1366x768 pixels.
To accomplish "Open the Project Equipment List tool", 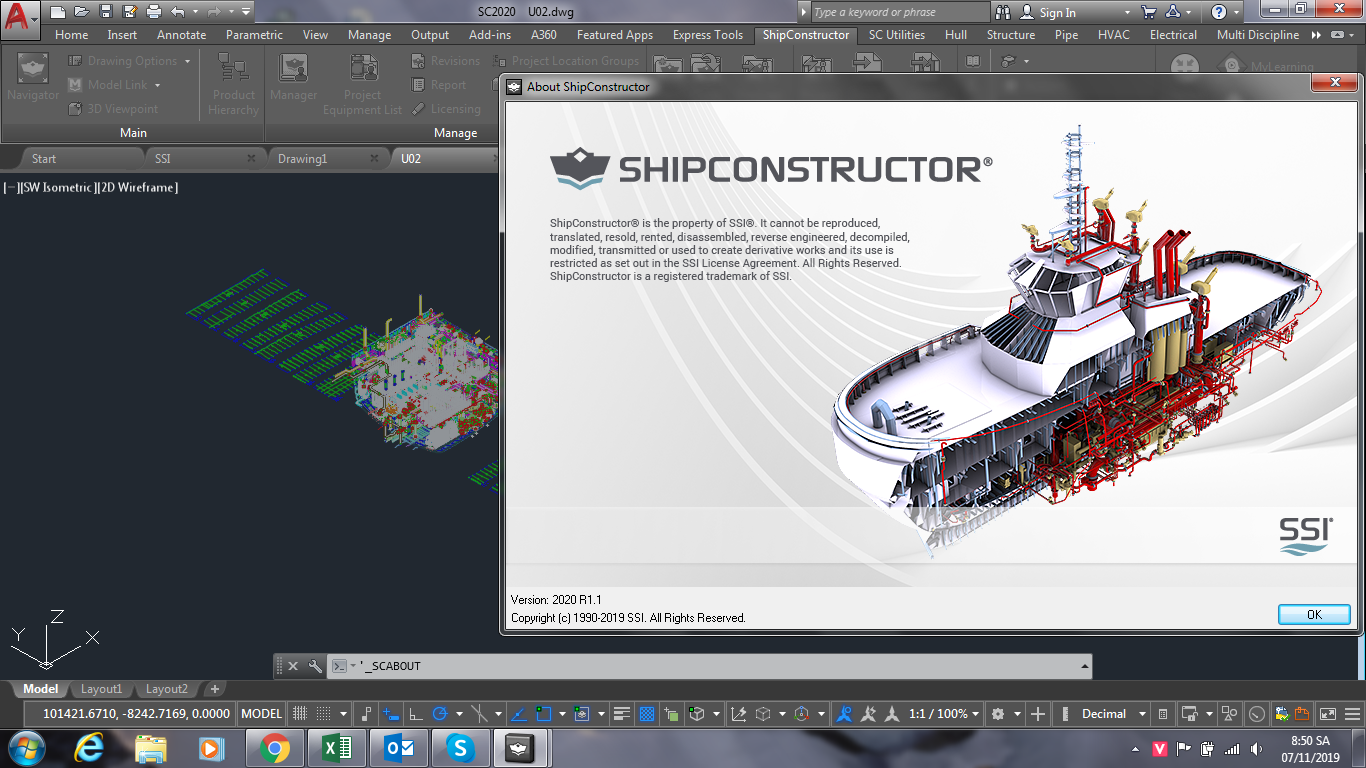I will tap(362, 83).
